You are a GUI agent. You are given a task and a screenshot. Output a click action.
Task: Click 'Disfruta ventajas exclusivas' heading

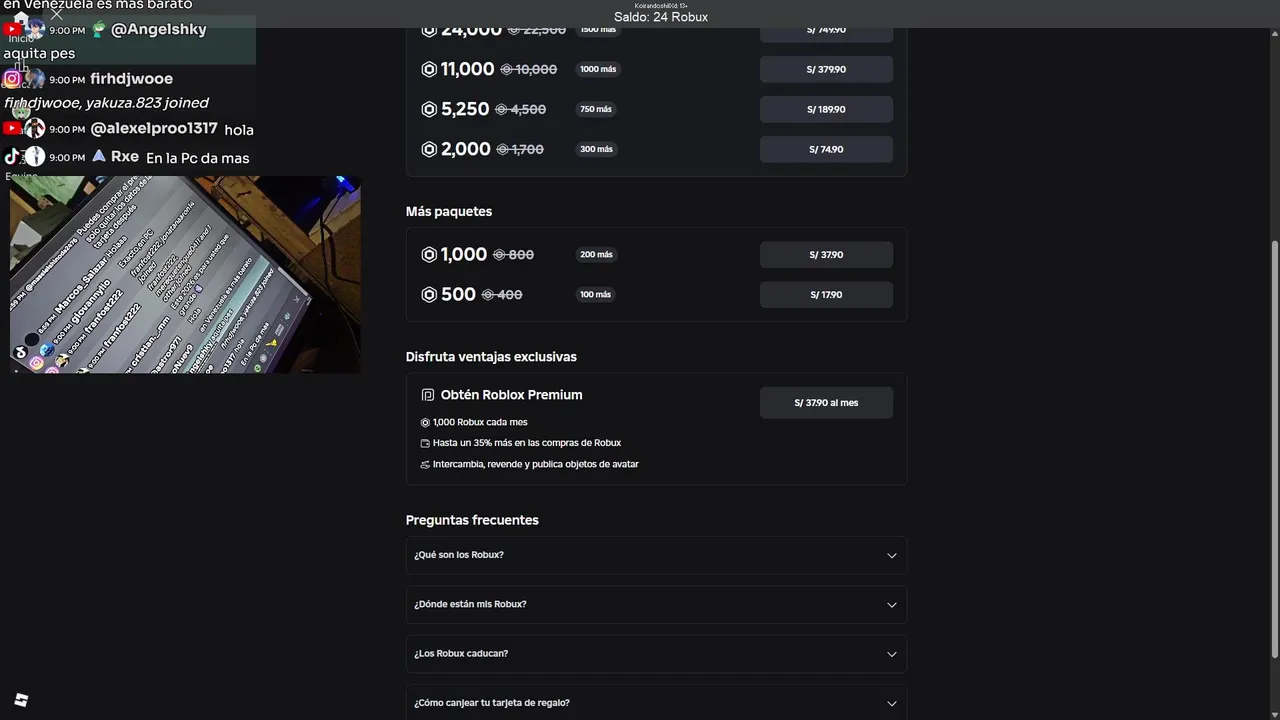tap(491, 356)
